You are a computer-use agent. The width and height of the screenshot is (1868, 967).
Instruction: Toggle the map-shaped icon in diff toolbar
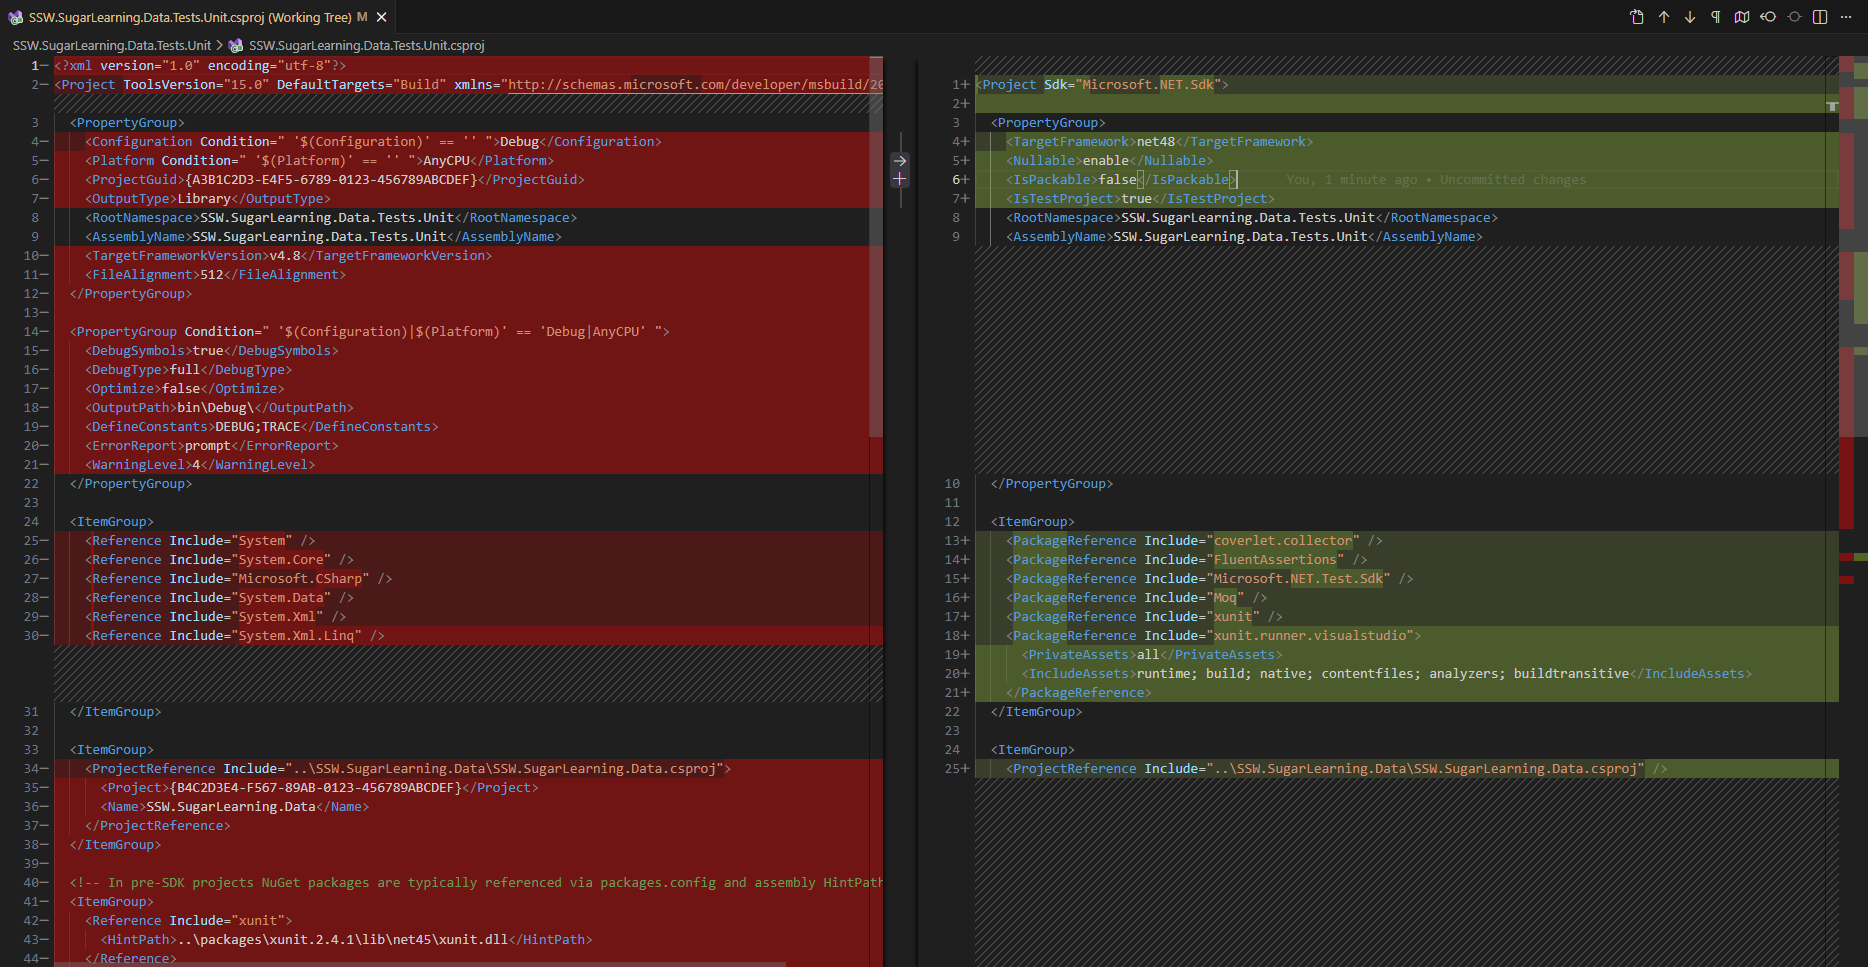tap(1742, 17)
